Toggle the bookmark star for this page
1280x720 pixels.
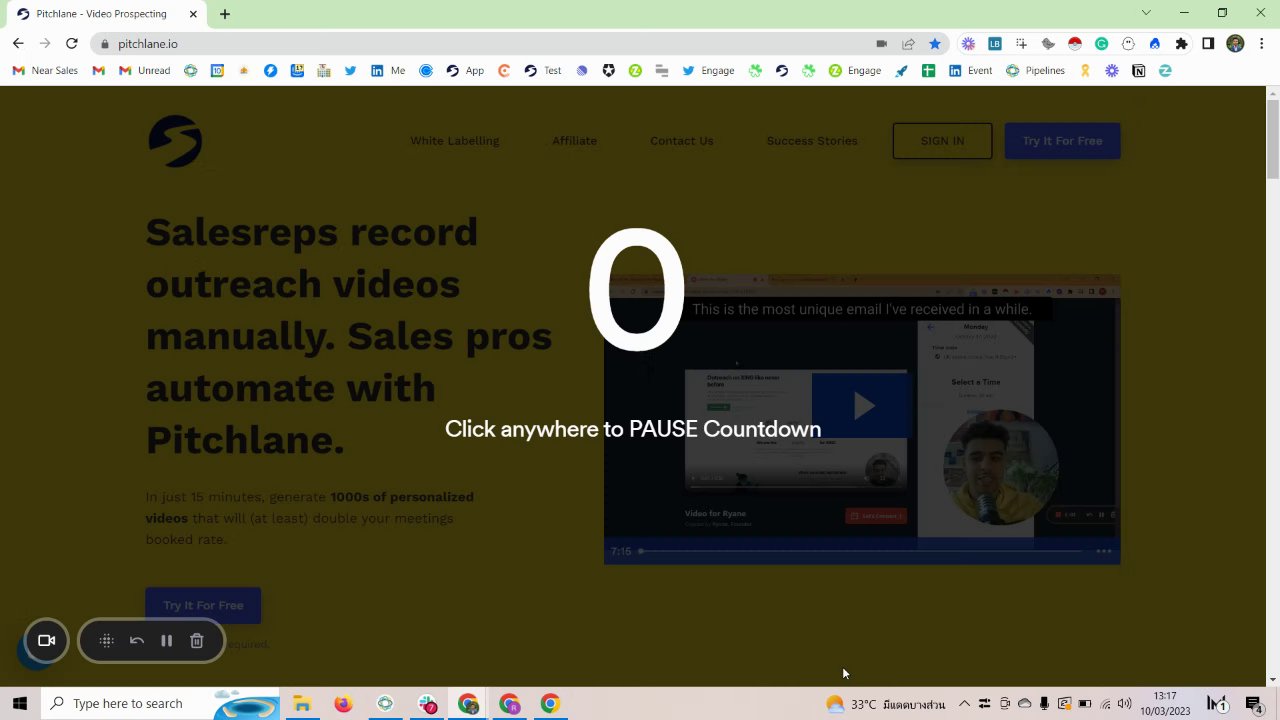click(x=935, y=44)
